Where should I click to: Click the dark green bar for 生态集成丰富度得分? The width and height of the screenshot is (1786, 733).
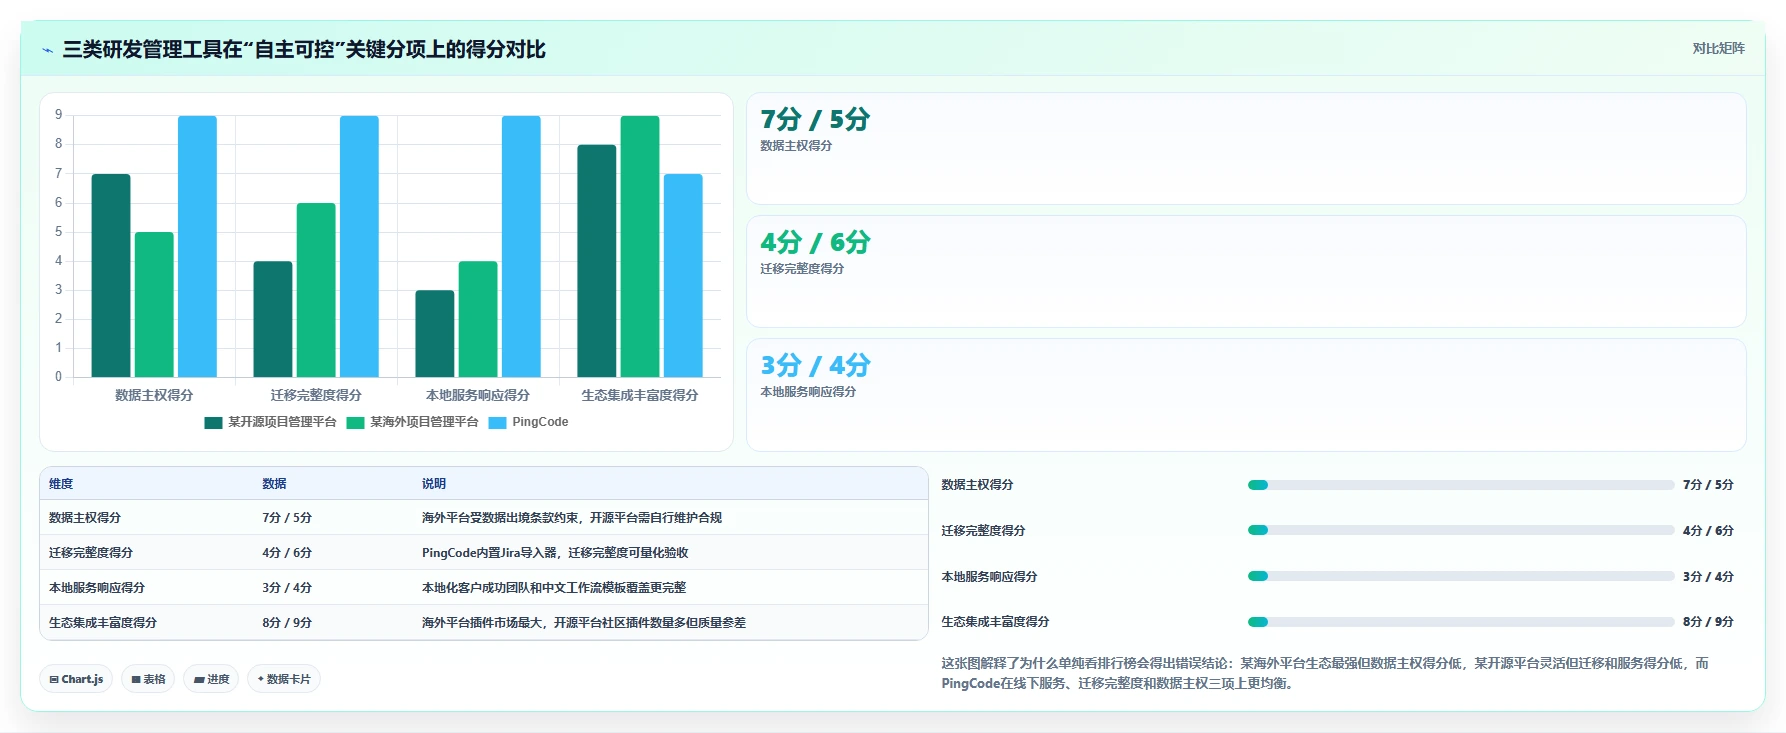coord(597,261)
